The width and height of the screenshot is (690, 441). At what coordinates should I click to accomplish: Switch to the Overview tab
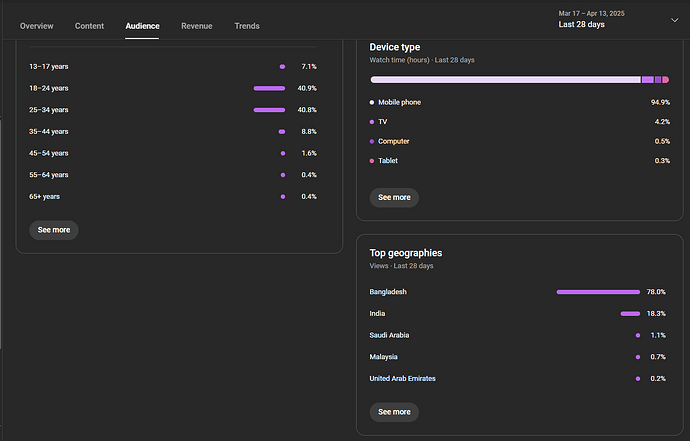pyautogui.click(x=36, y=25)
